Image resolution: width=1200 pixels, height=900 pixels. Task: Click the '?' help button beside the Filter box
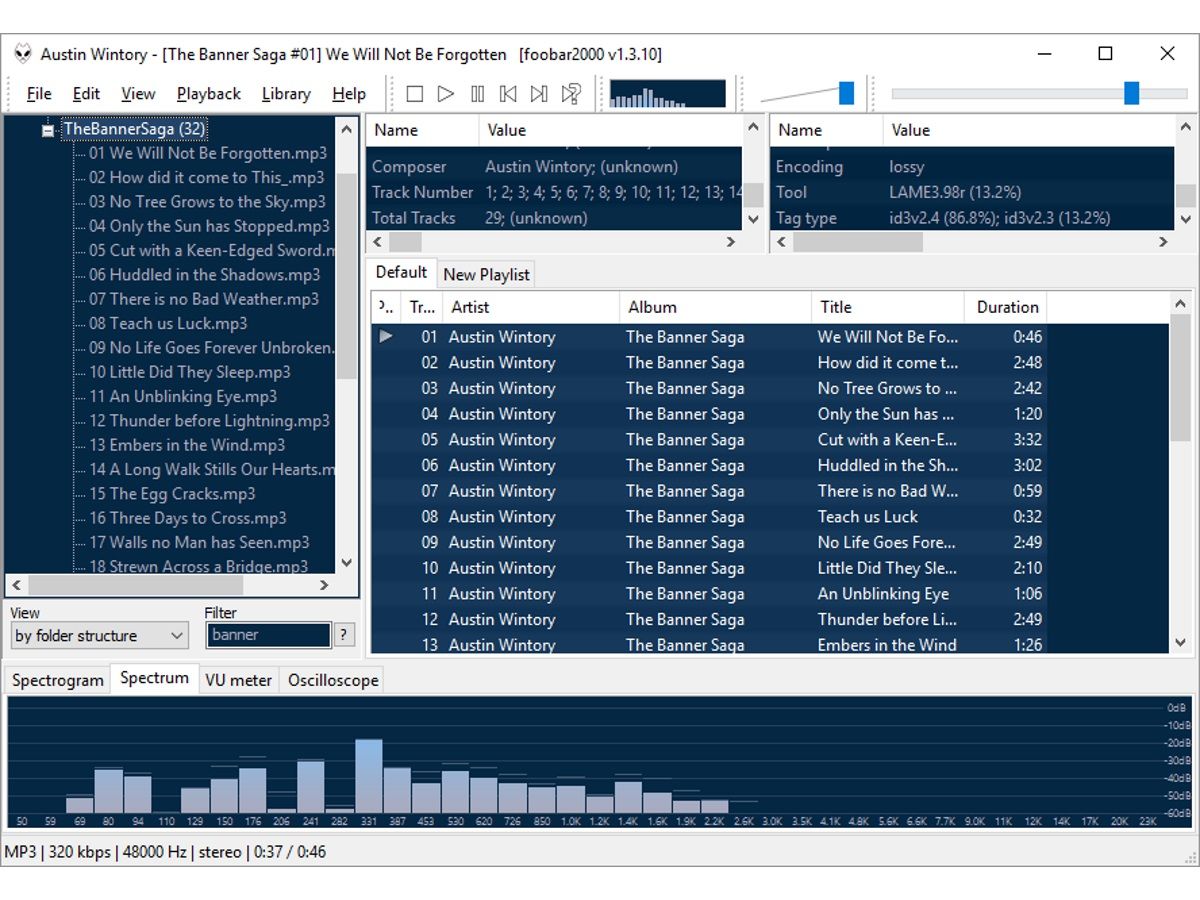[344, 635]
